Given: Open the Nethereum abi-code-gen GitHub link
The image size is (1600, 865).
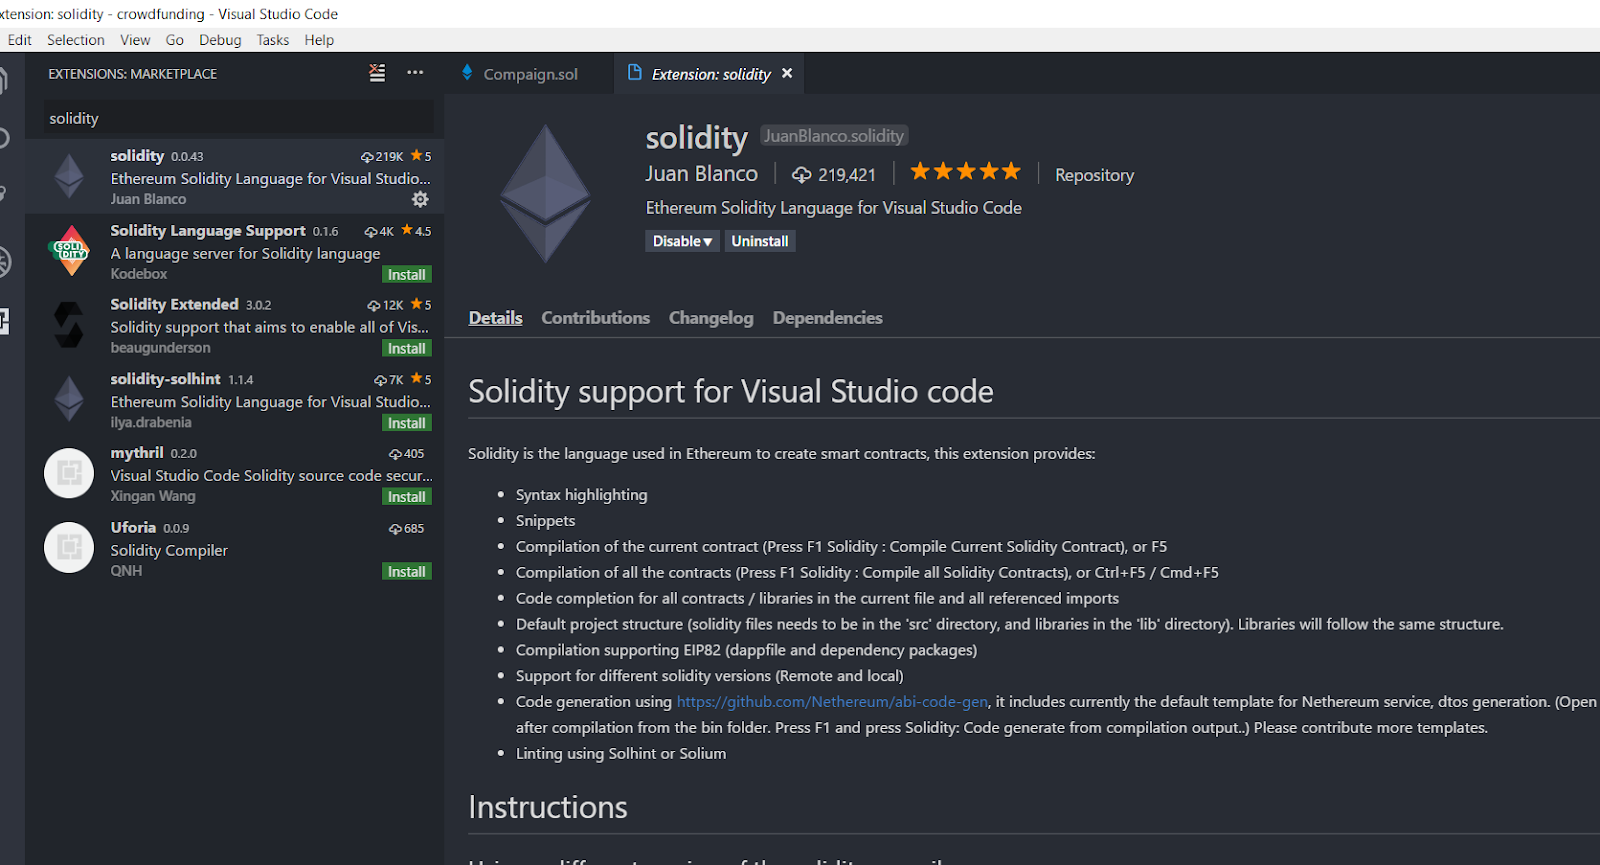Looking at the screenshot, I should (832, 702).
